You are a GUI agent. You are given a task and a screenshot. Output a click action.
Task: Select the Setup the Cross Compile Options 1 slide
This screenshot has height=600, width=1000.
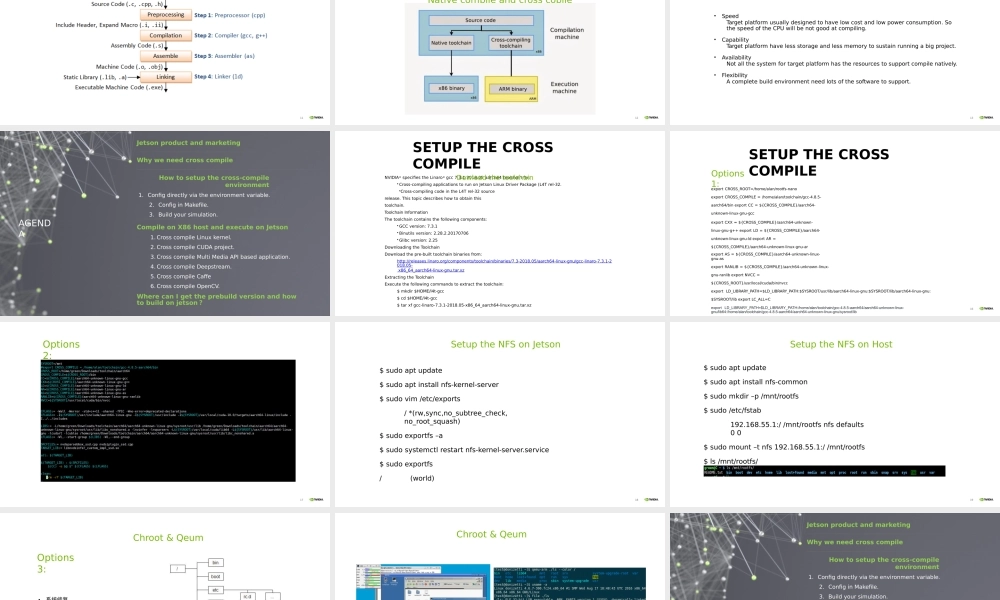[x=835, y=223]
